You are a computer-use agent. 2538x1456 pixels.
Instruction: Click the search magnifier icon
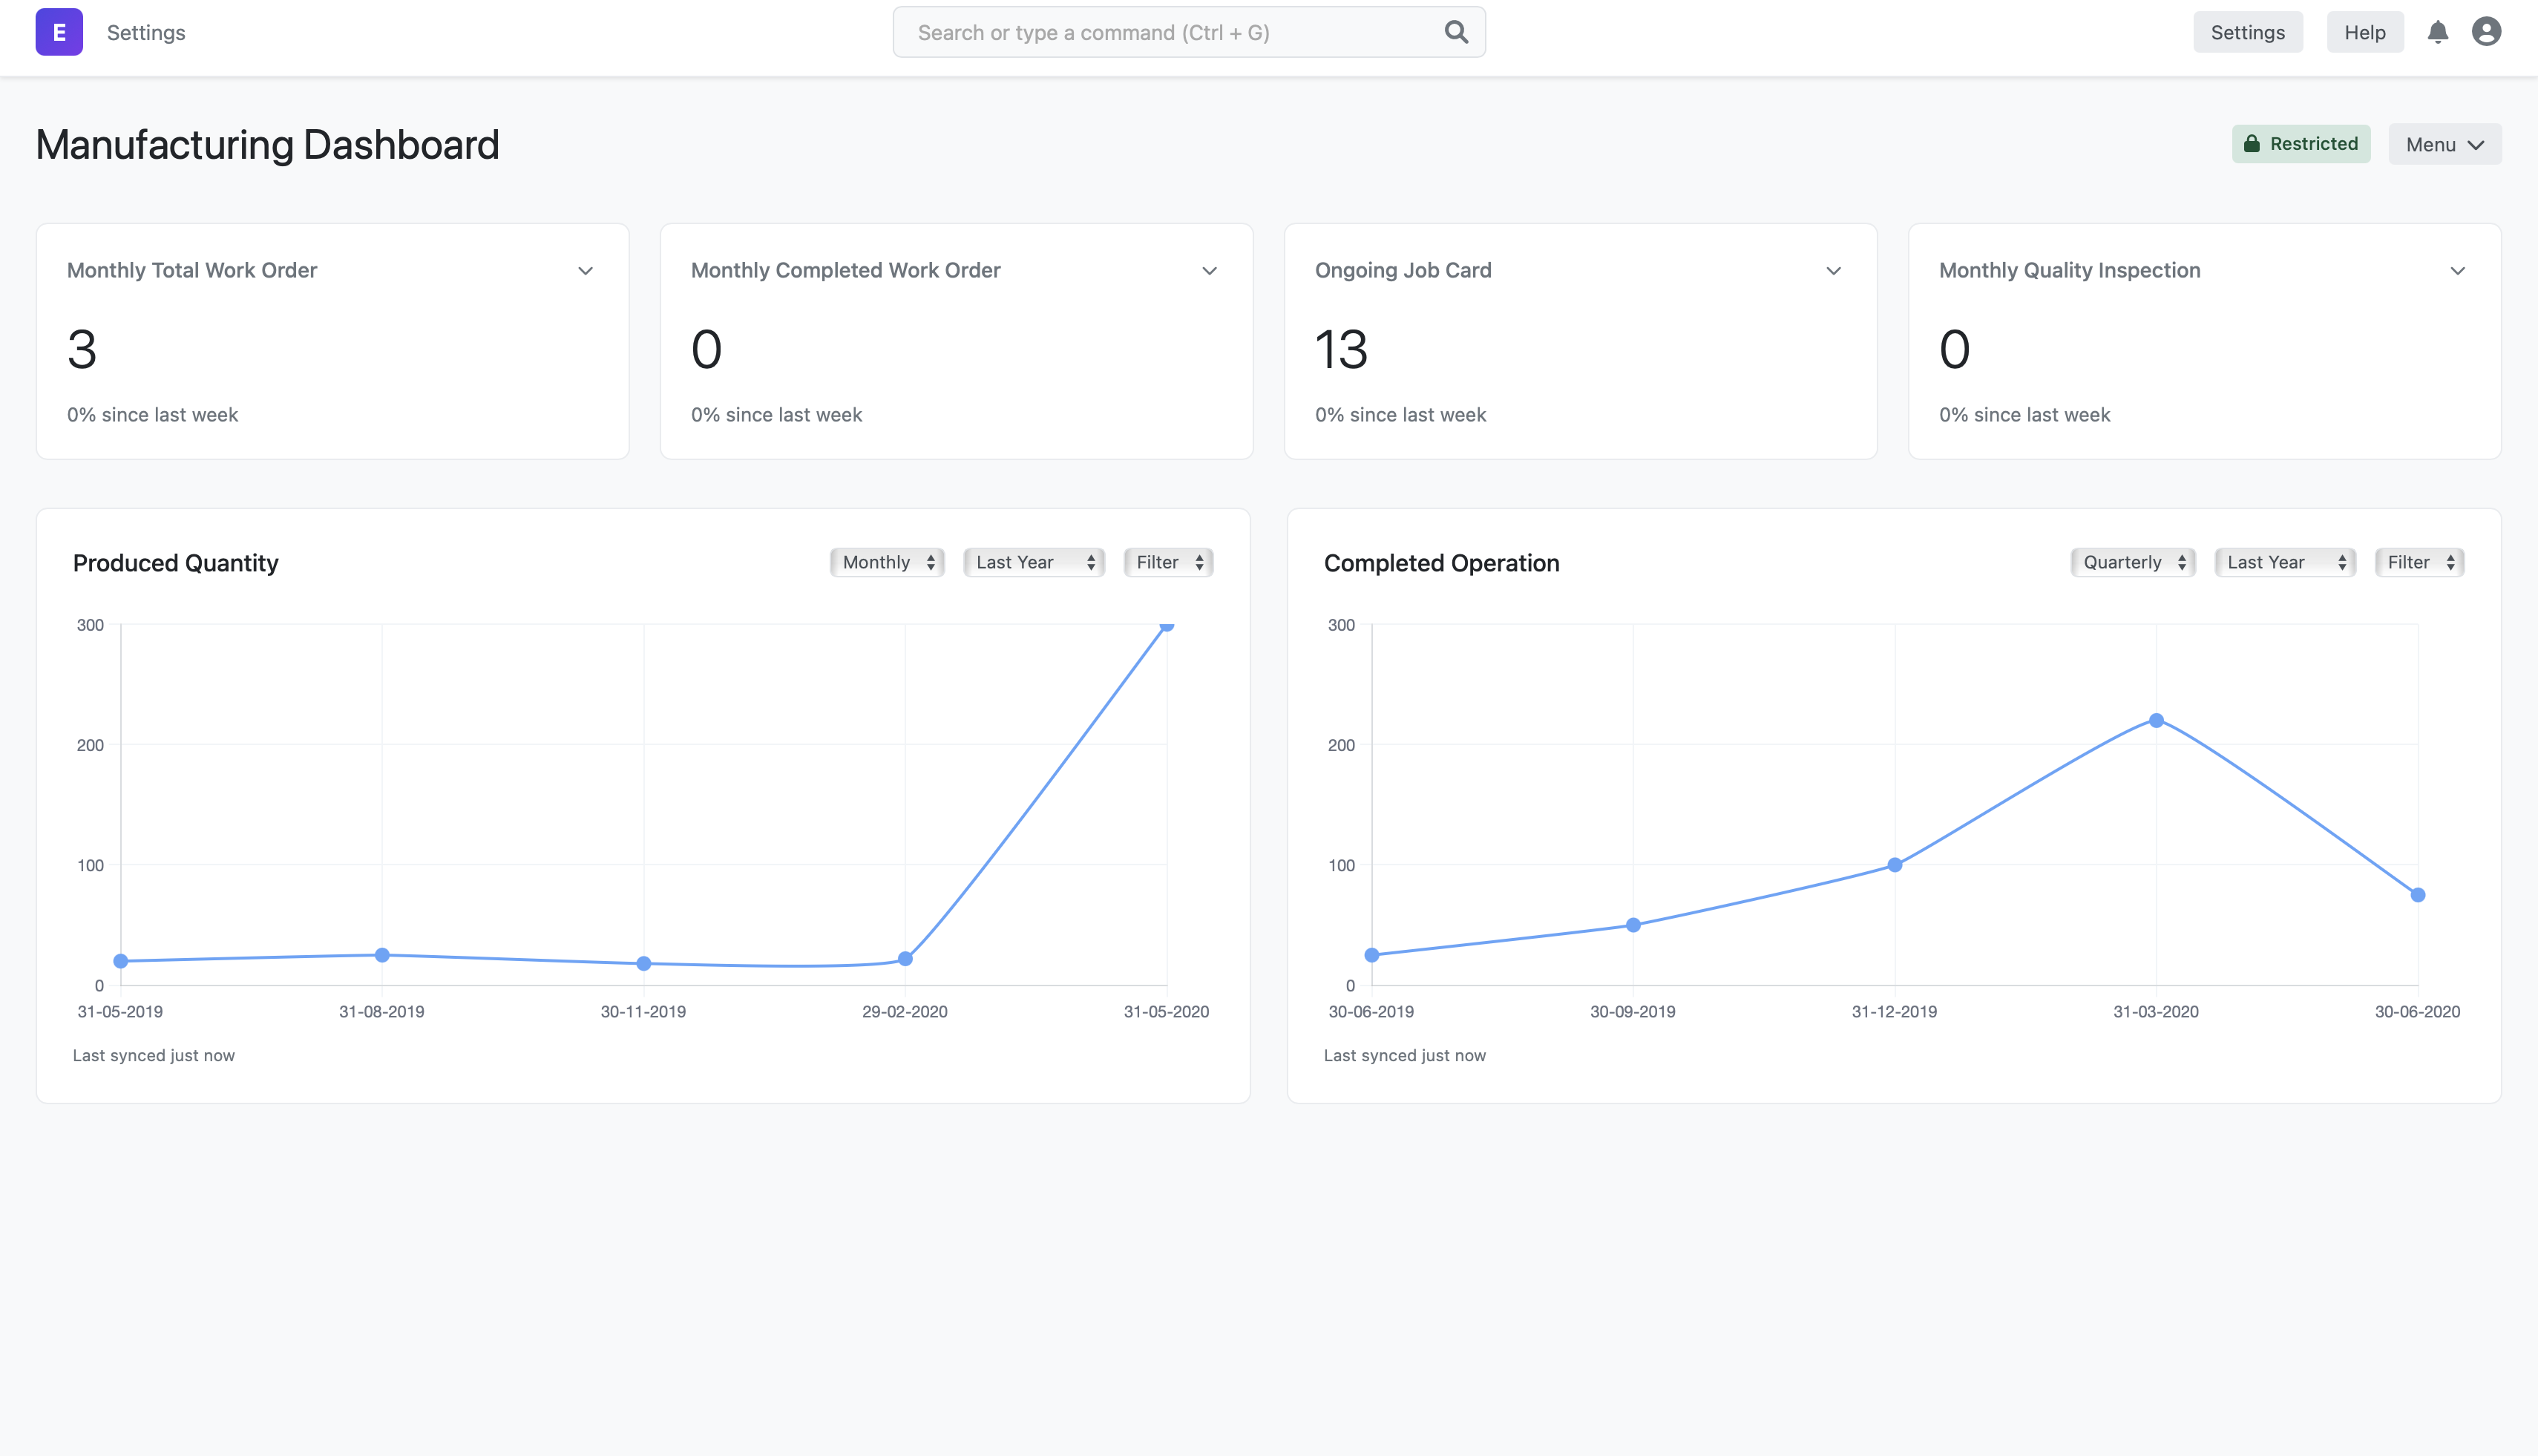(x=1456, y=32)
